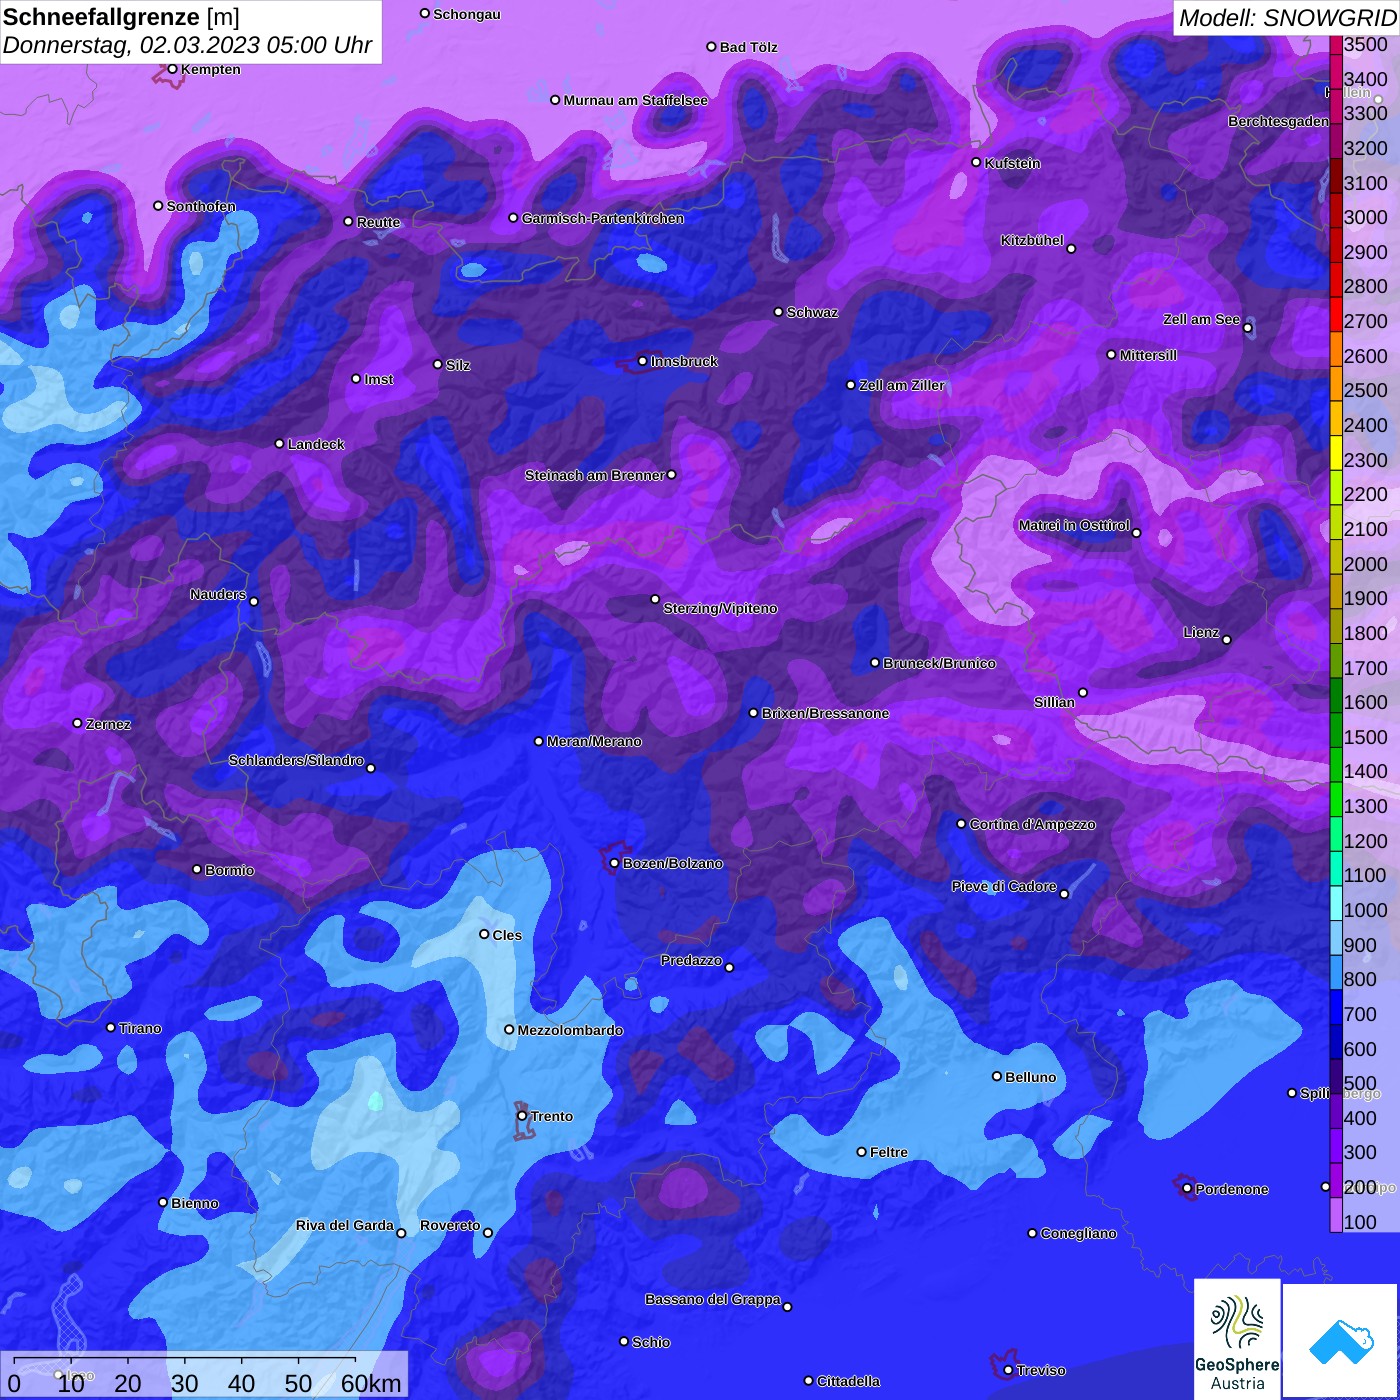Click the Steinach am Brenner label
The image size is (1400, 1400).
(595, 475)
